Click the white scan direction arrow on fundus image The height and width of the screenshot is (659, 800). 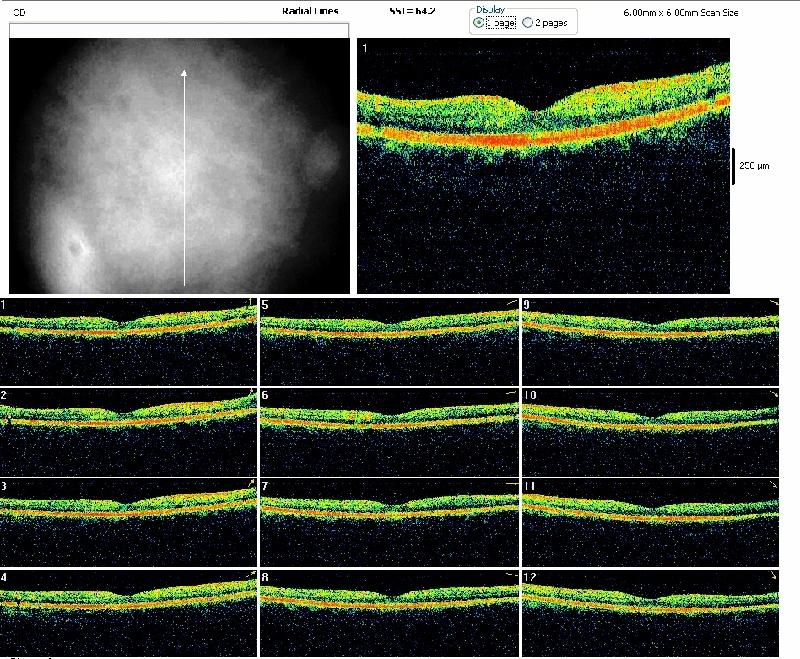click(184, 176)
